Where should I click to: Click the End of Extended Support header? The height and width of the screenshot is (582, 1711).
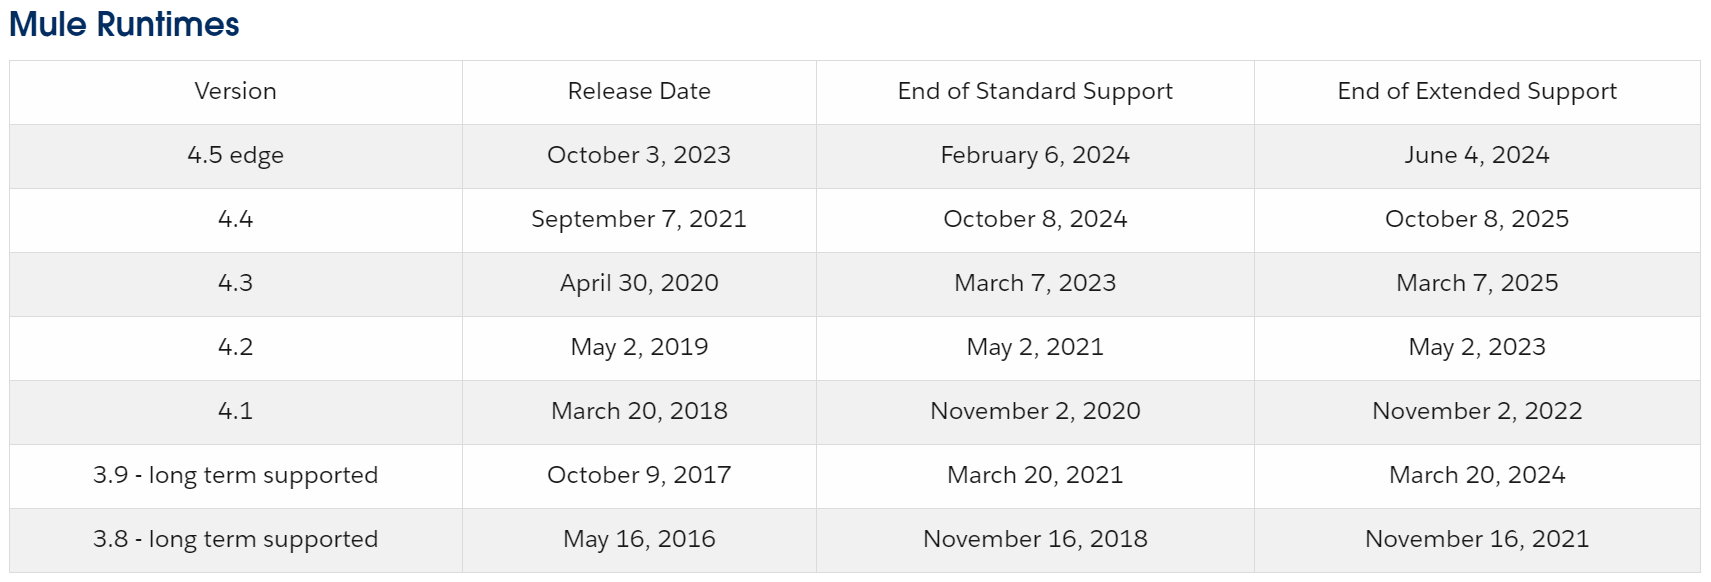1477,91
